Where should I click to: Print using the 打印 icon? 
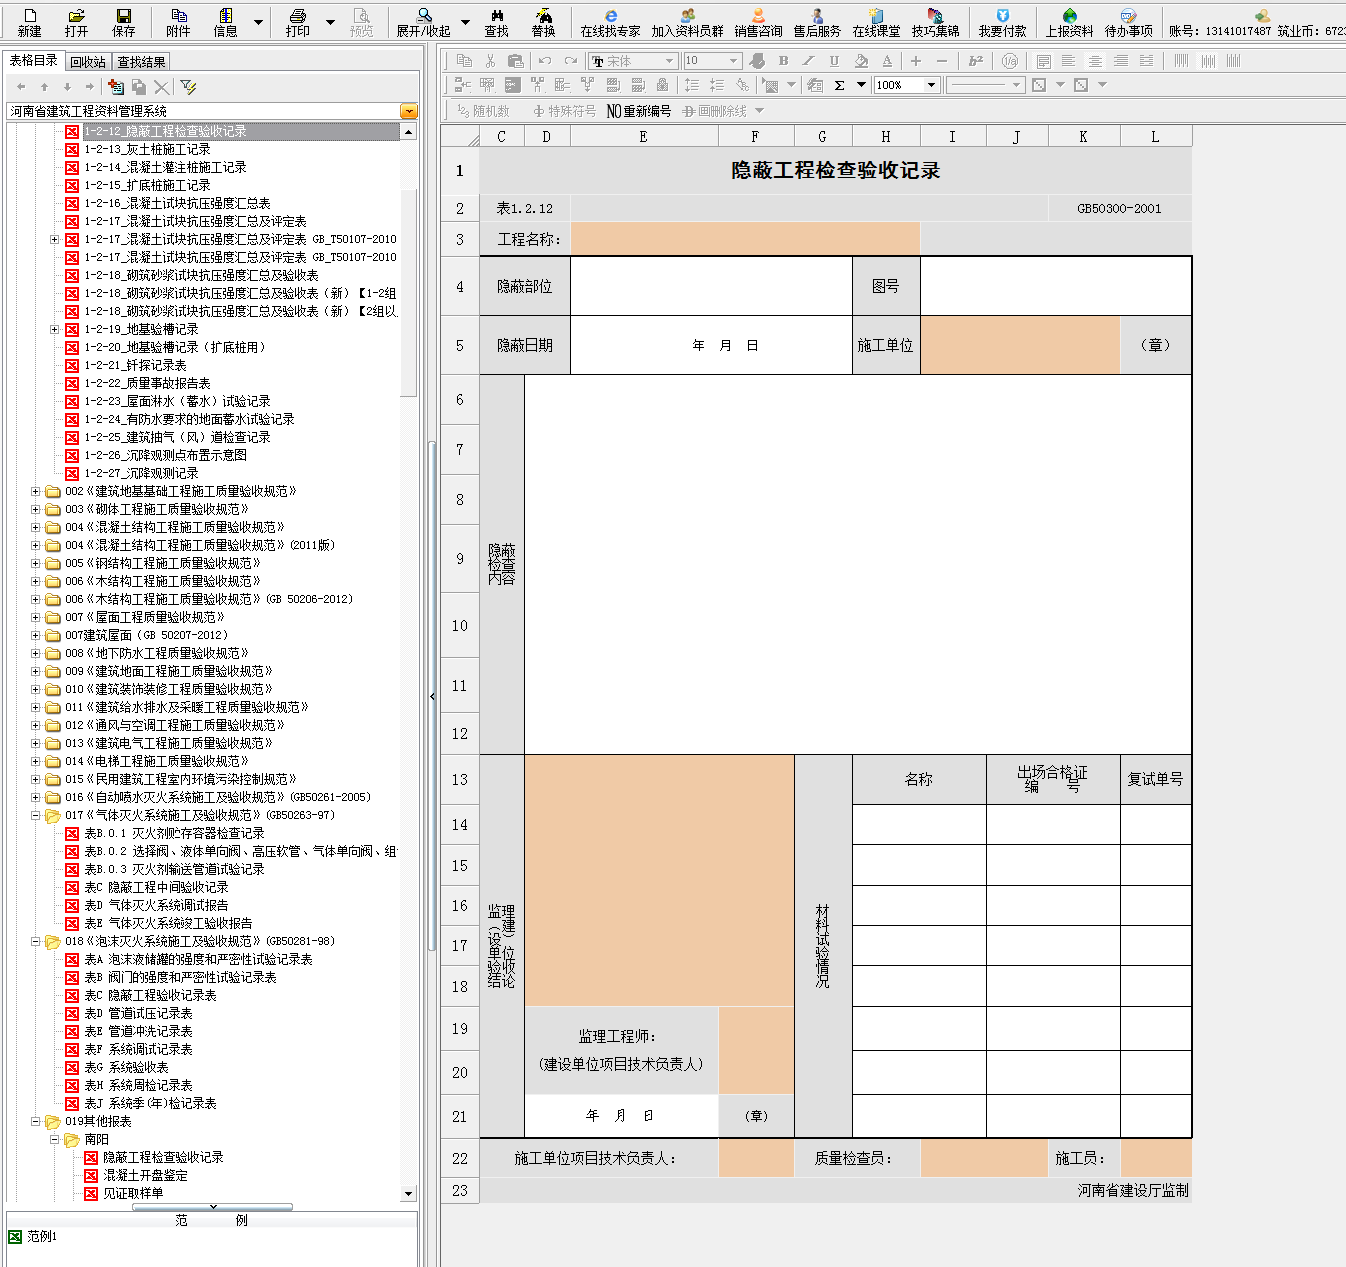pos(298,22)
